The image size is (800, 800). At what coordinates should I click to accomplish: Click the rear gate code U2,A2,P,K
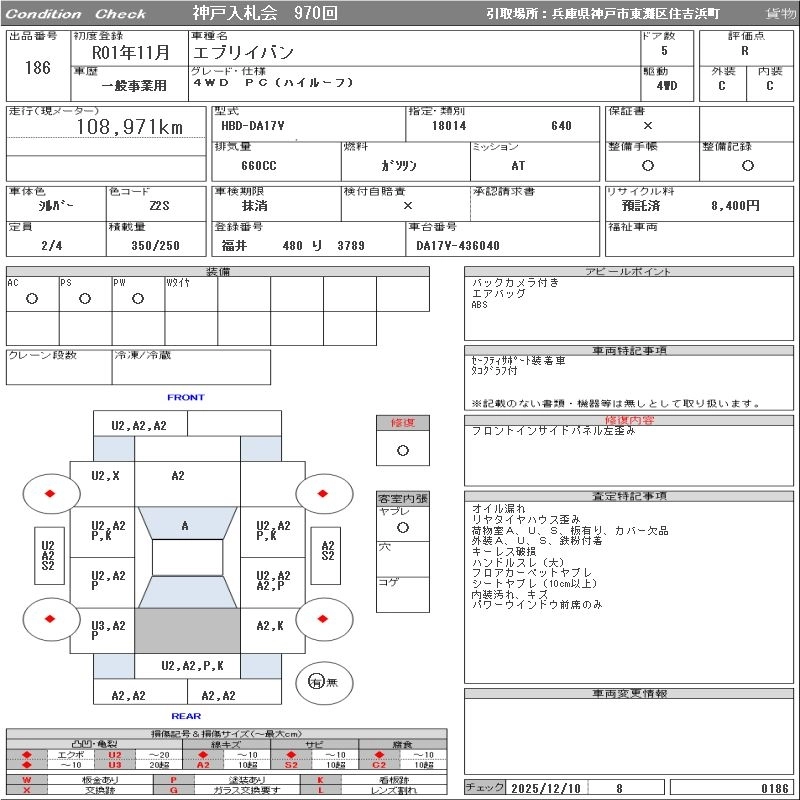pyautogui.click(x=192, y=665)
